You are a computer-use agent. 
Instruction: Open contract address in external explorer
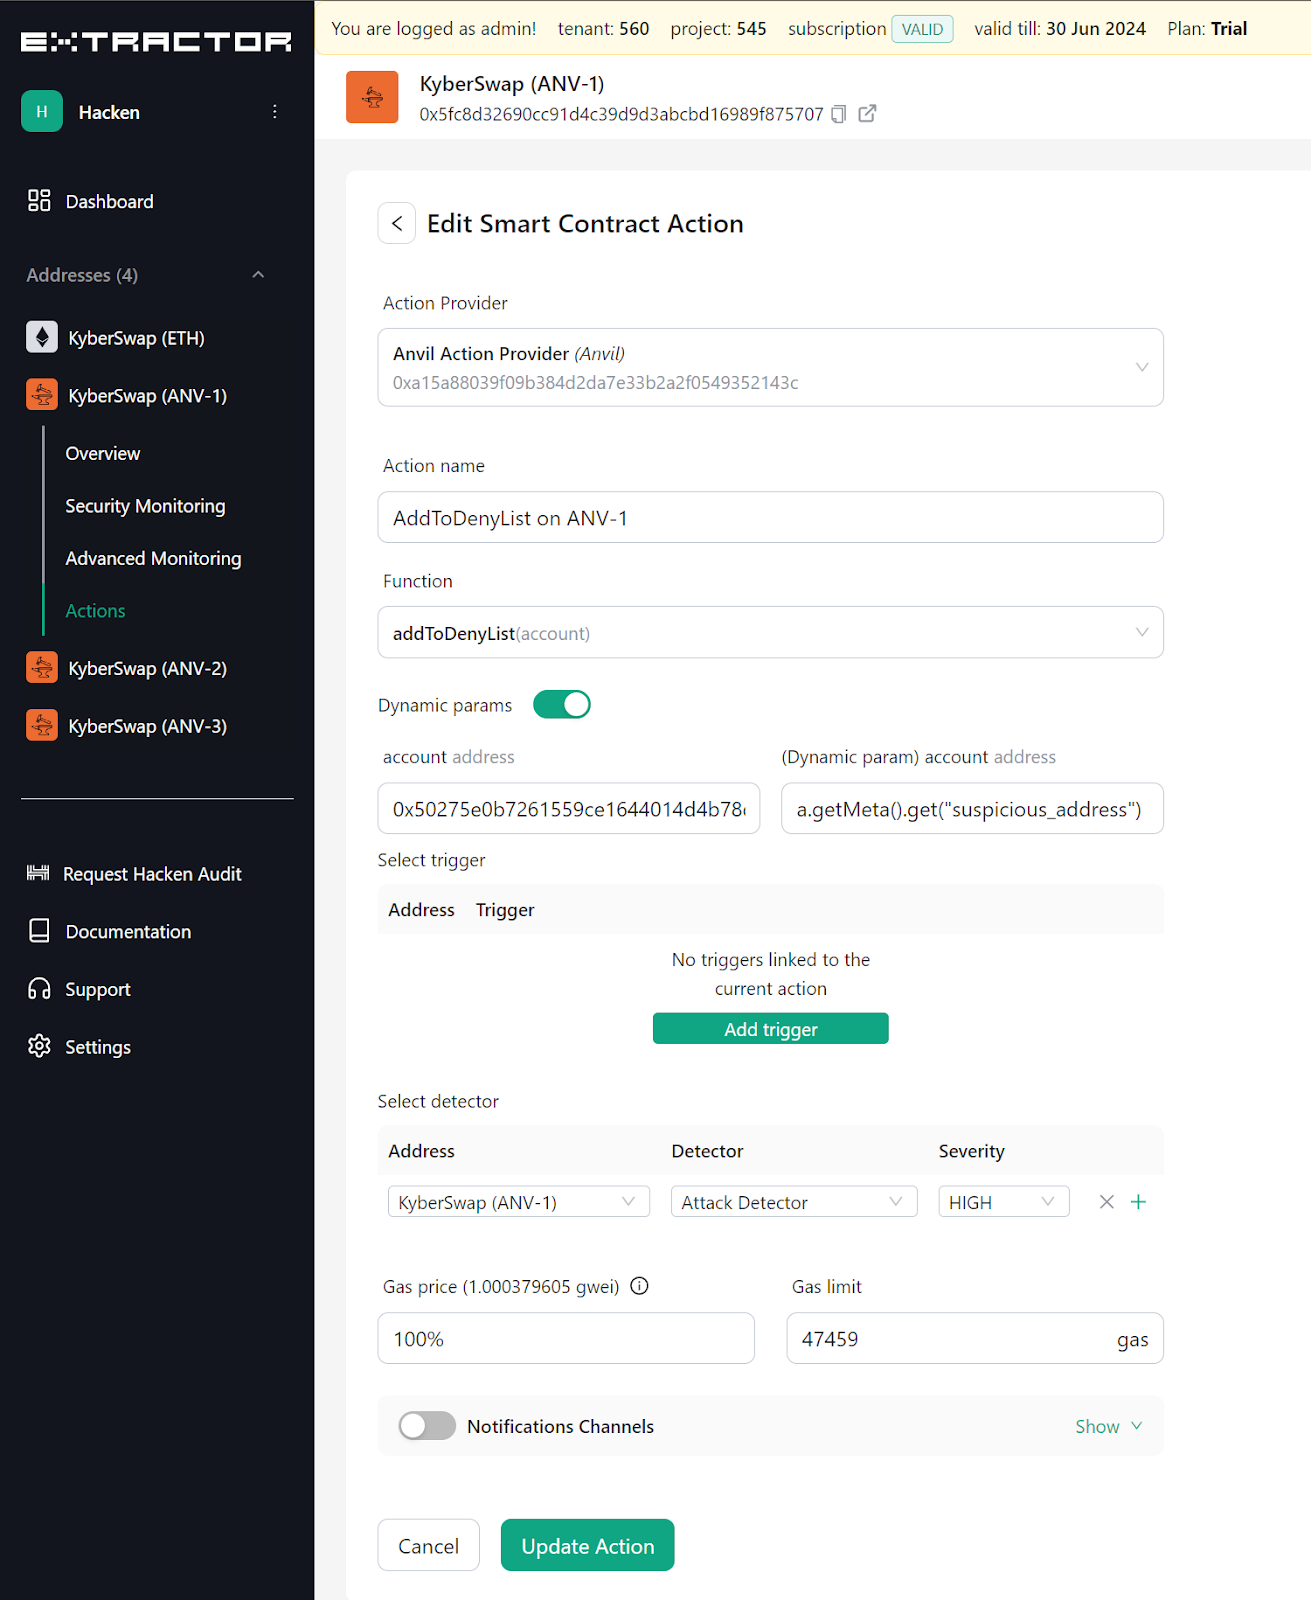point(868,114)
